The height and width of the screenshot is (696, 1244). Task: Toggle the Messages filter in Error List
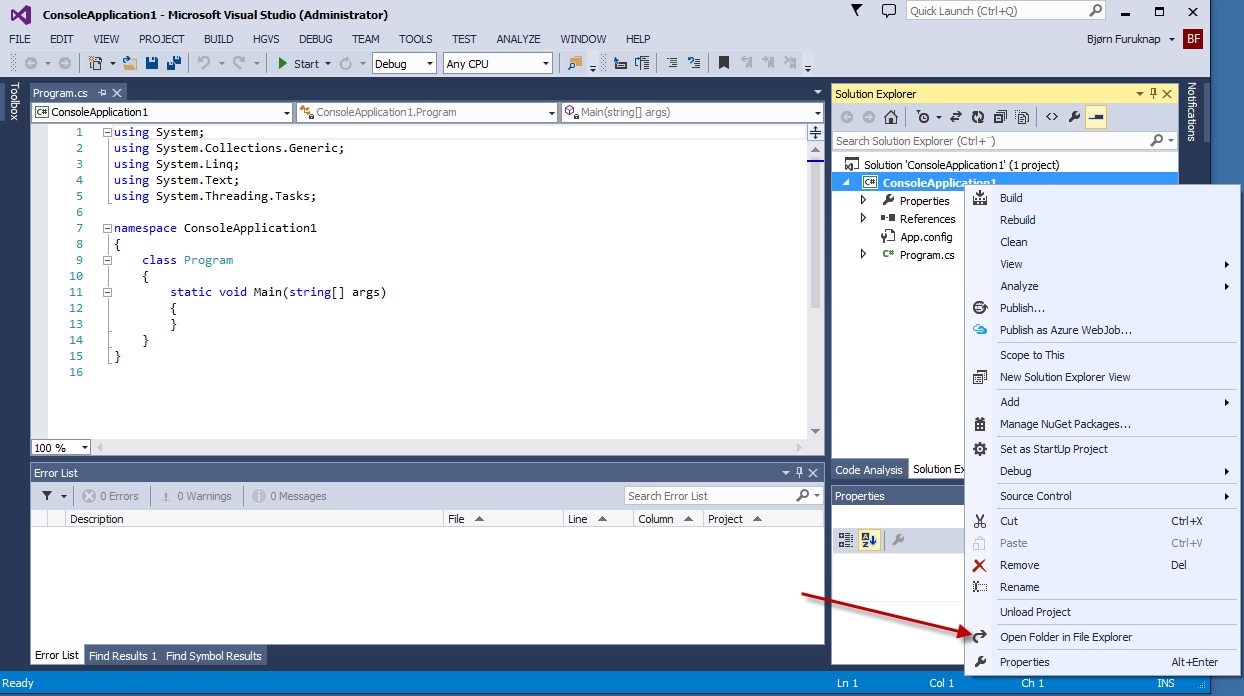[290, 496]
